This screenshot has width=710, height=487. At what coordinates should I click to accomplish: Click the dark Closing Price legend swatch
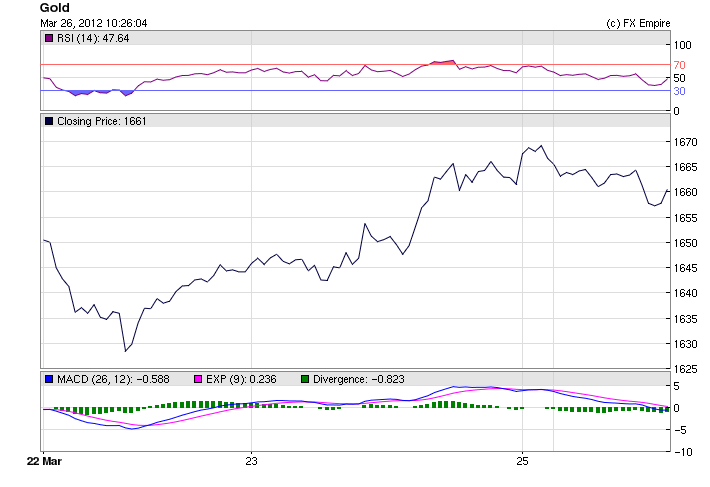(x=49, y=121)
